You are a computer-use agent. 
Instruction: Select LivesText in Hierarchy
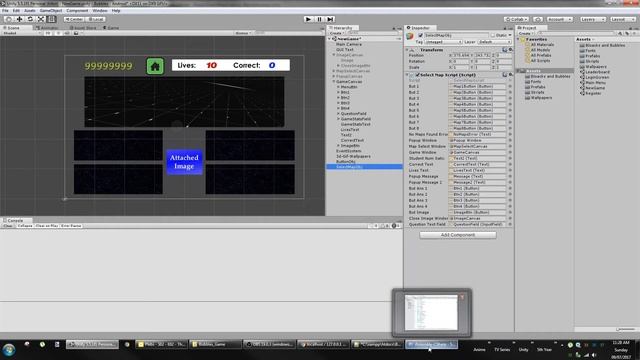tap(350, 129)
